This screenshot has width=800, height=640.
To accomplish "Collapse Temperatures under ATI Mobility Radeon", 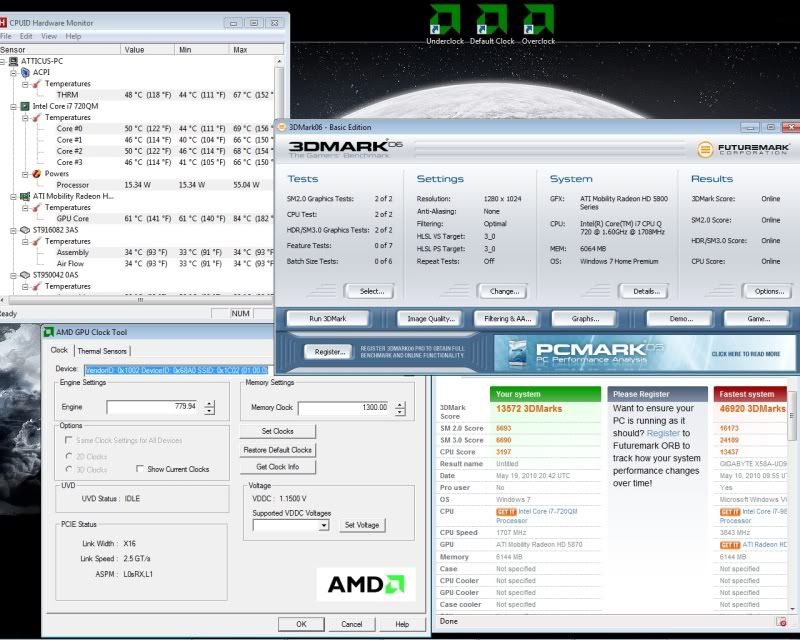I will 25,207.
